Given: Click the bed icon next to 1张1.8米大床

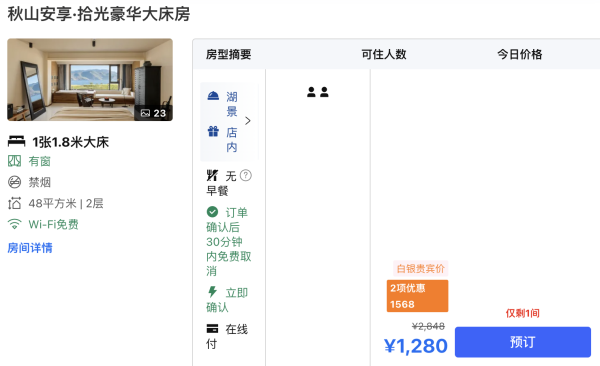Looking at the screenshot, I should 16,142.
